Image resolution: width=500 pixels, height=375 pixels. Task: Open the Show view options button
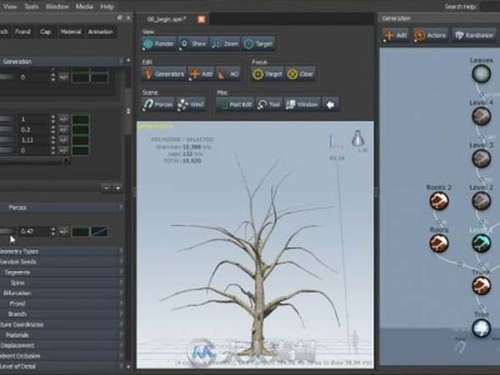point(193,44)
